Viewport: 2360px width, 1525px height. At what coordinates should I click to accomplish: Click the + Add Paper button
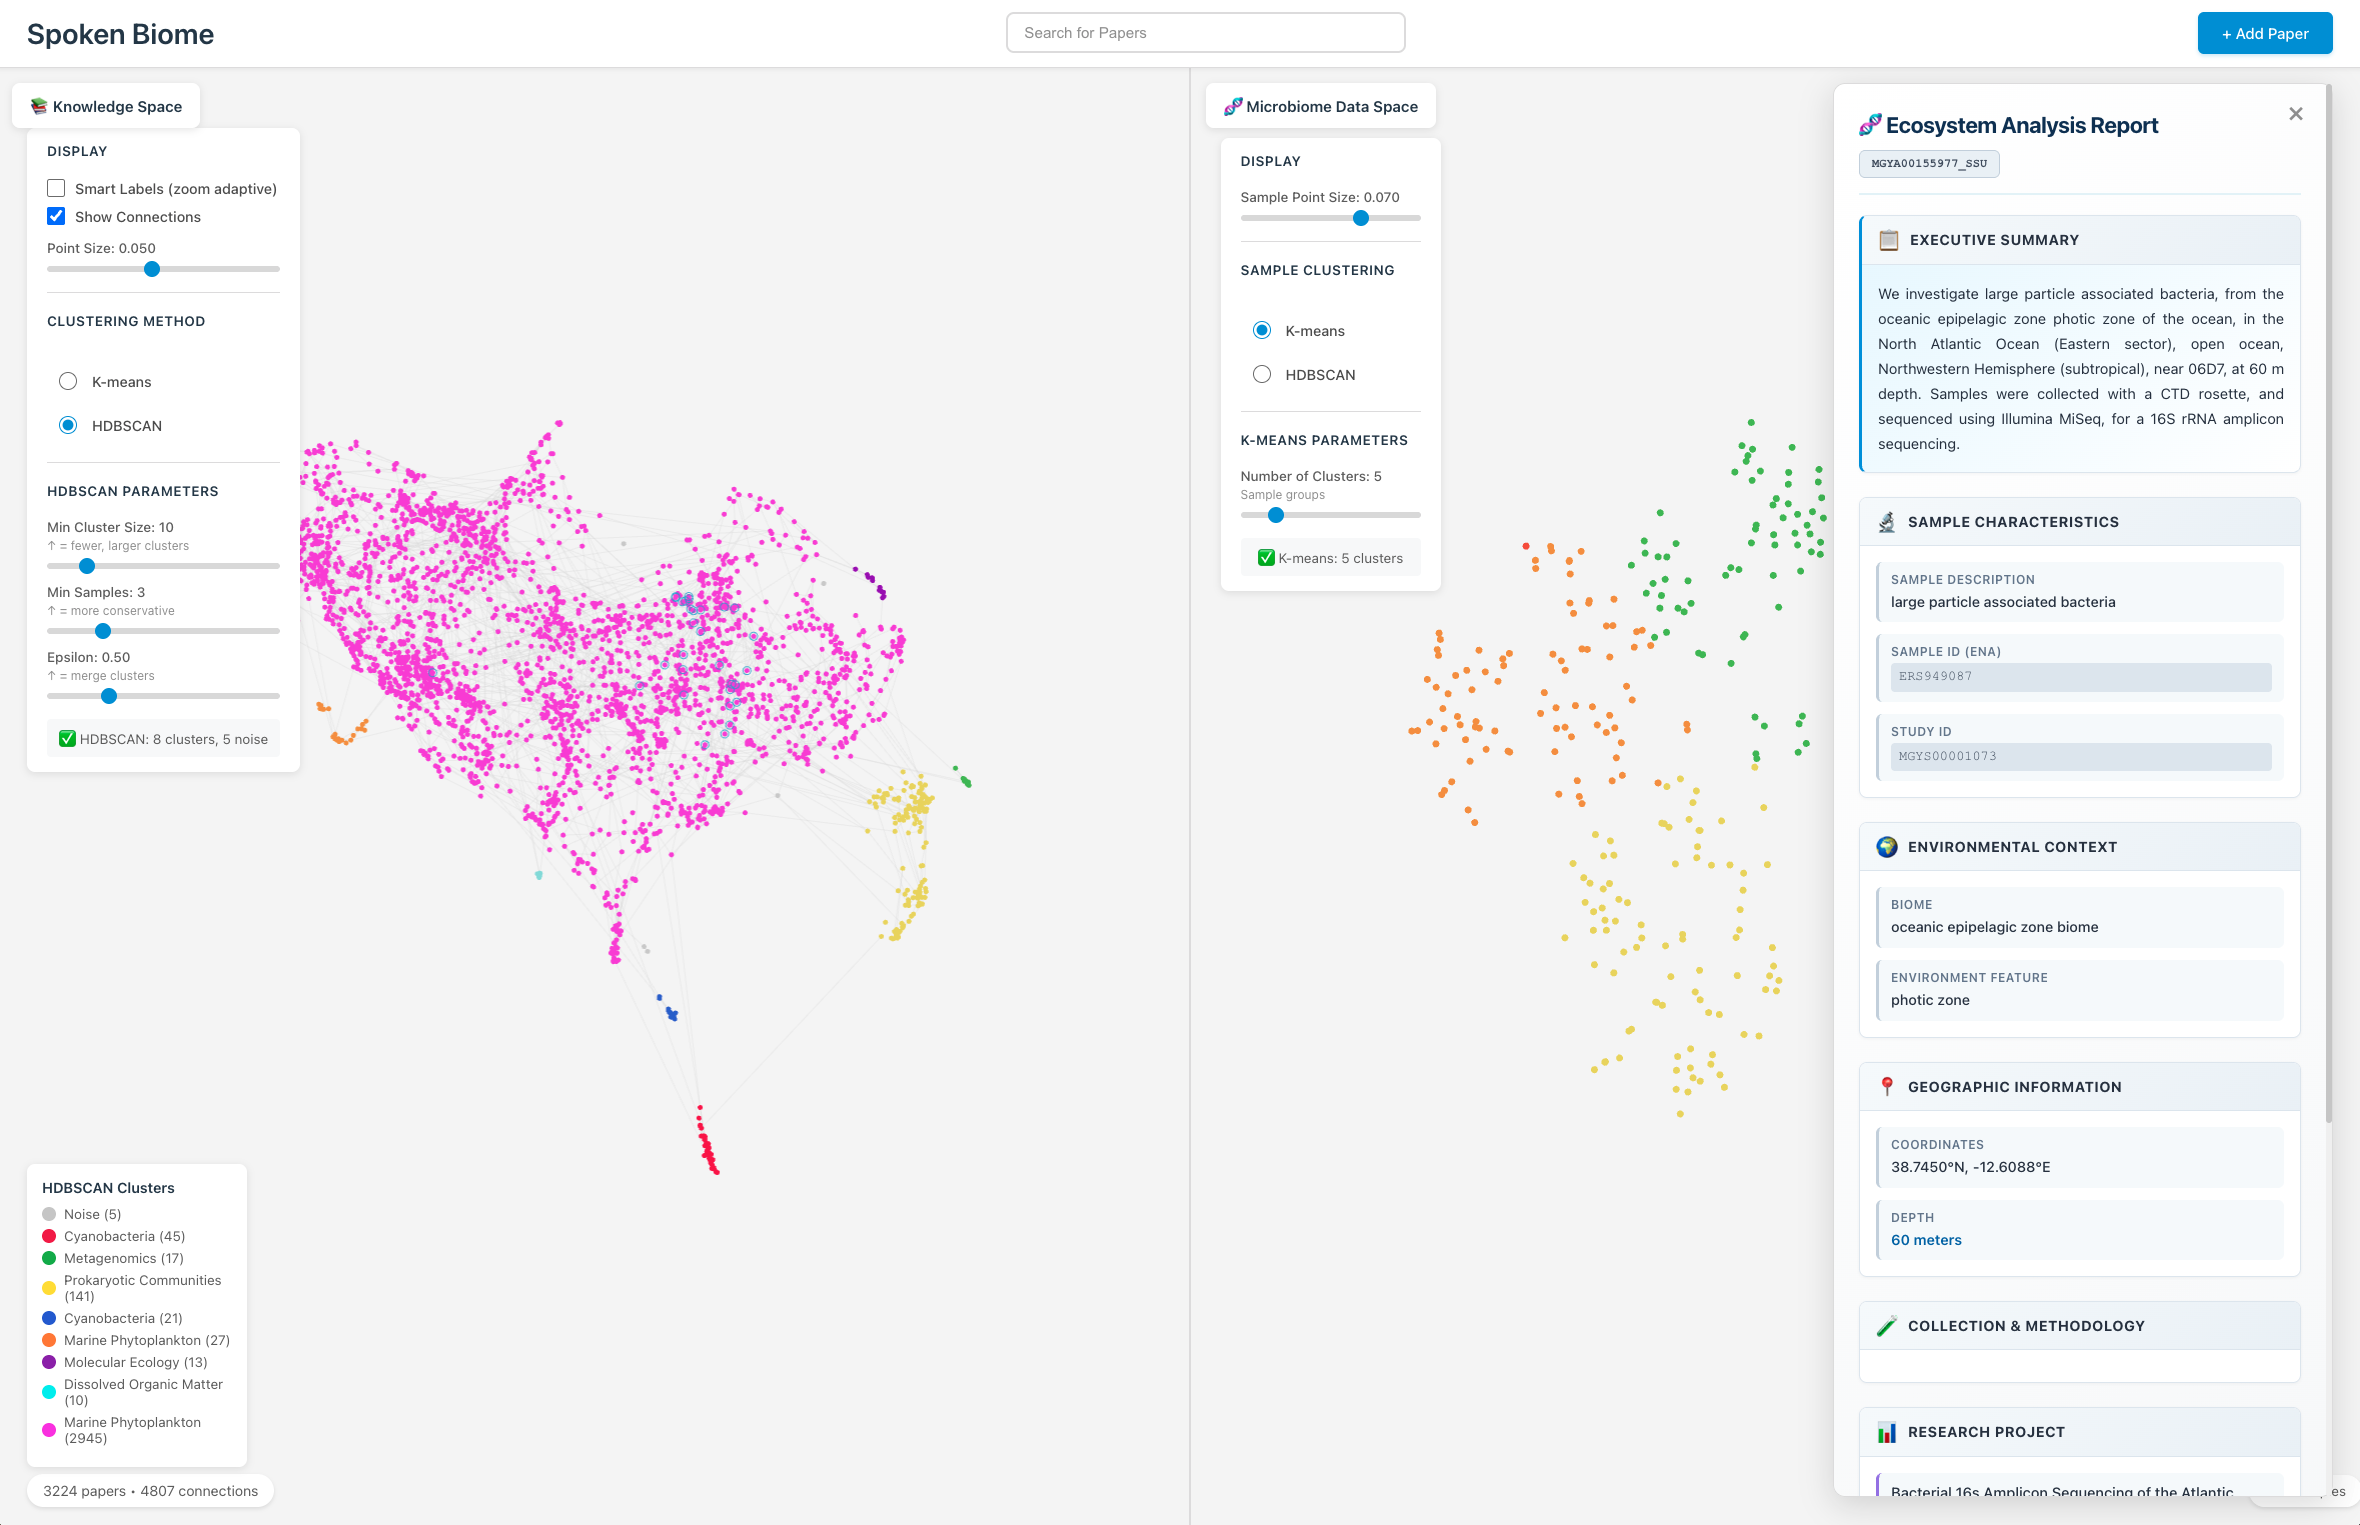pos(2264,33)
